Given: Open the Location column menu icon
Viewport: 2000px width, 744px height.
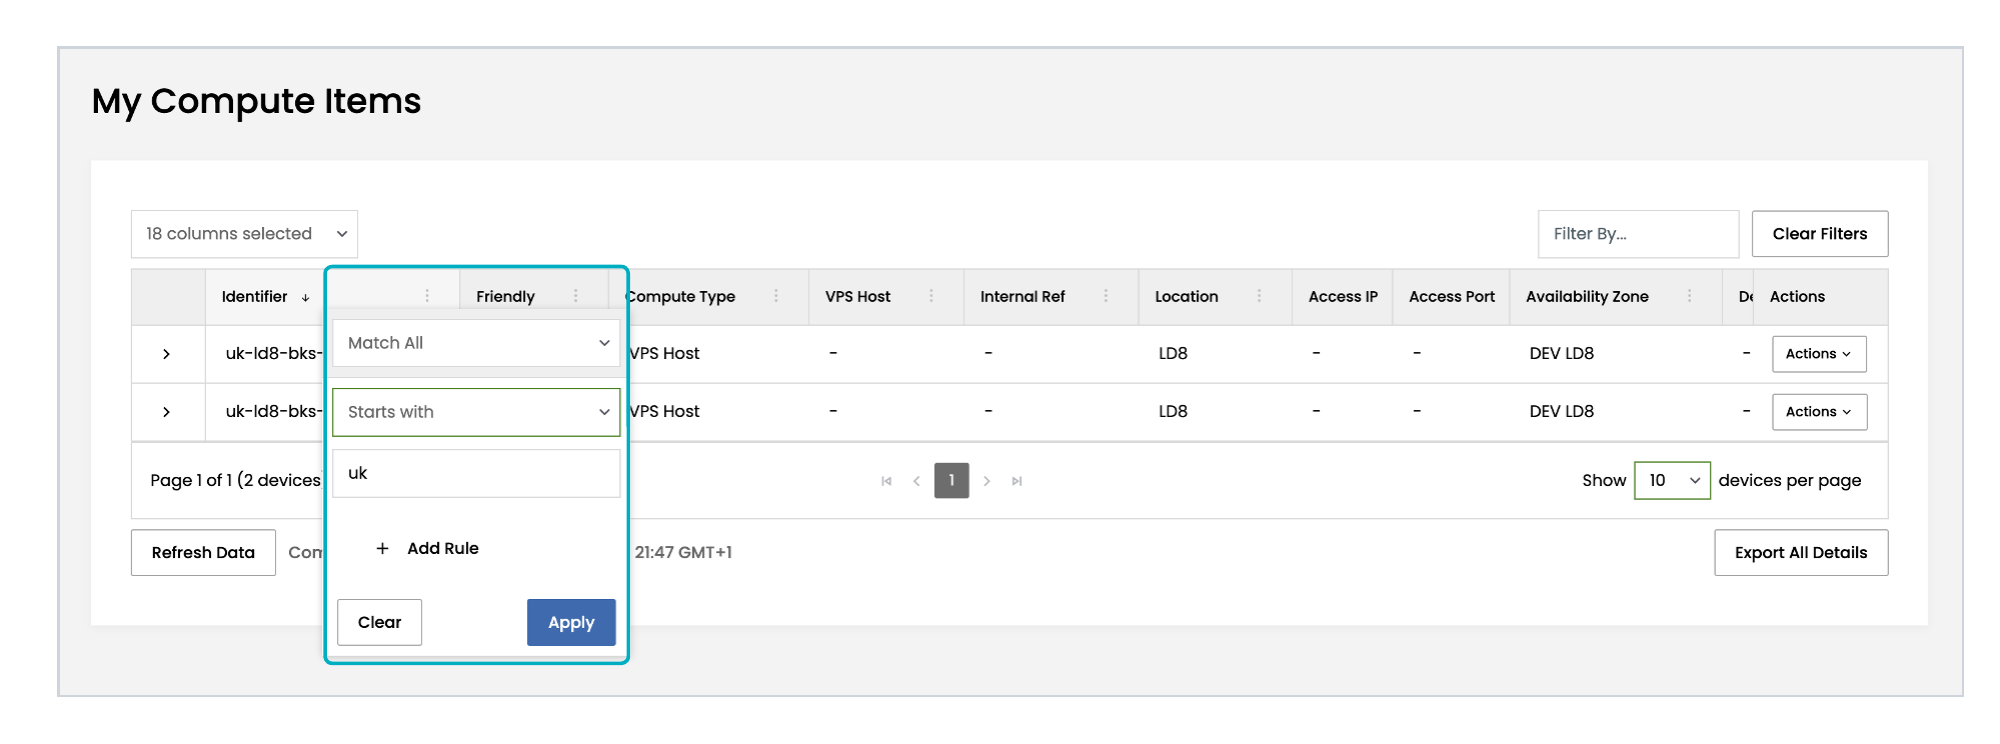Looking at the screenshot, I should coord(1259,296).
